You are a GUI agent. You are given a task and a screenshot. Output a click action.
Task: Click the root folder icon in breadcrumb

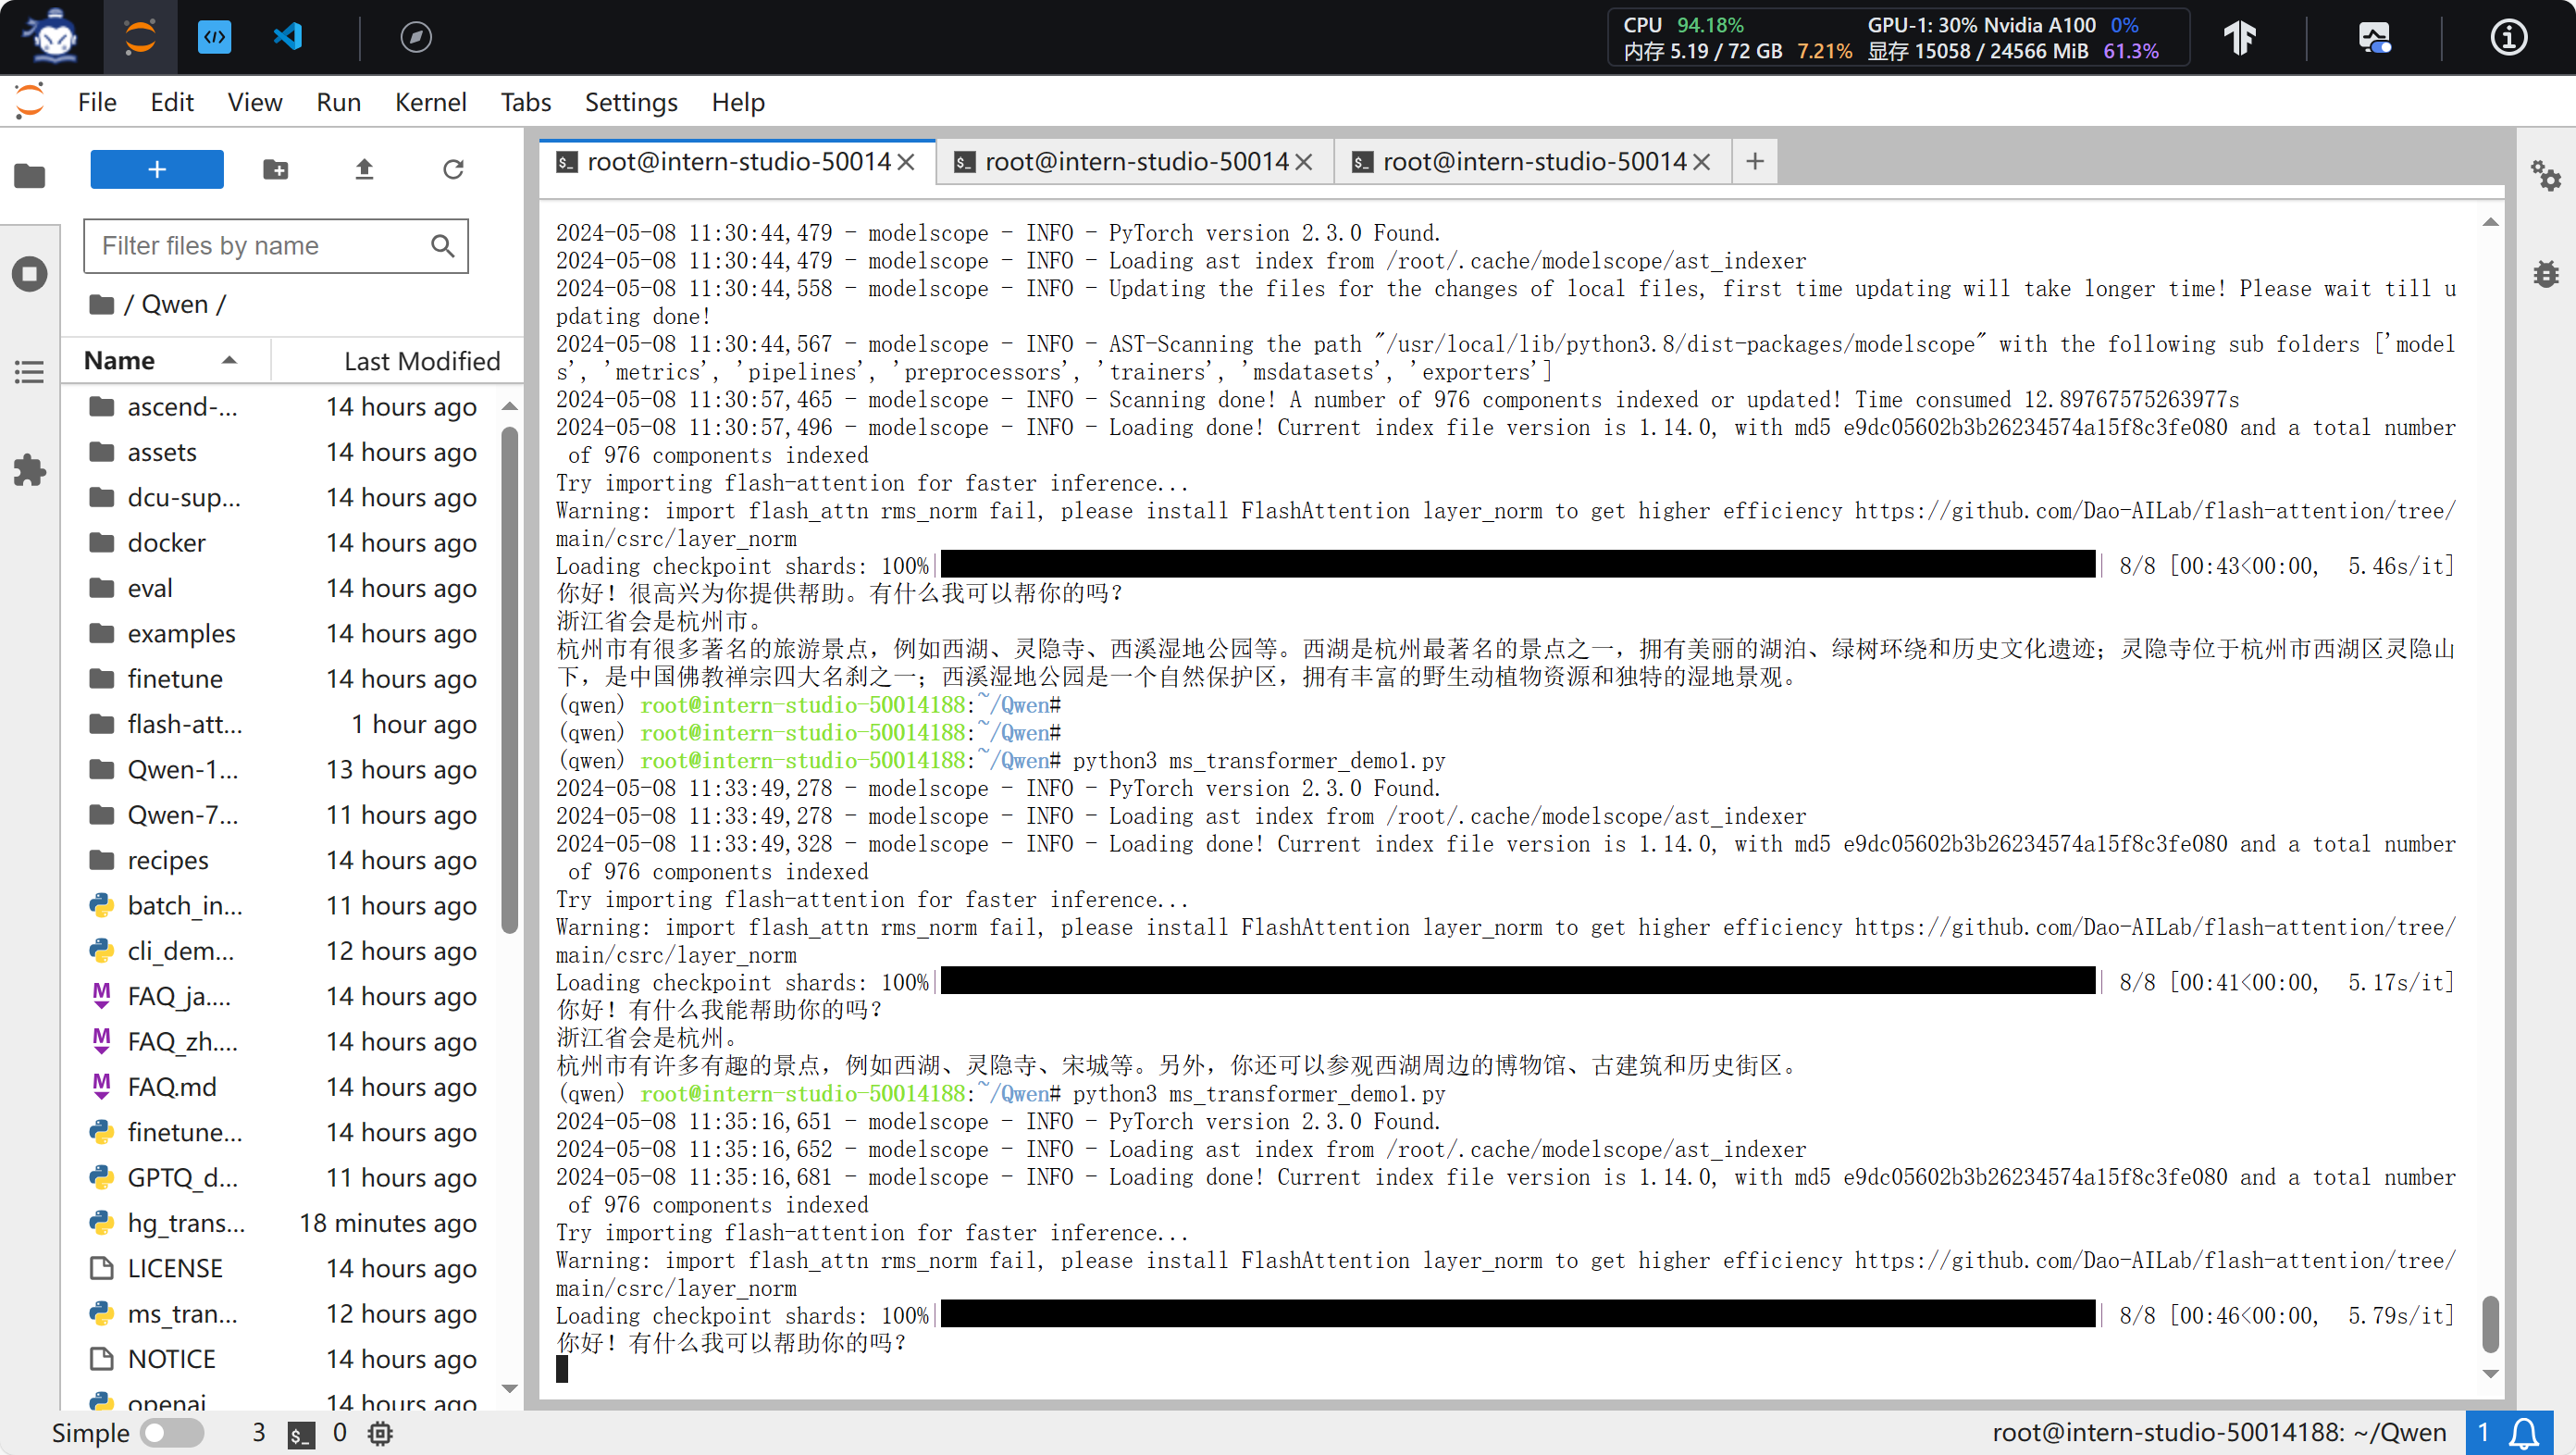pyautogui.click(x=101, y=304)
